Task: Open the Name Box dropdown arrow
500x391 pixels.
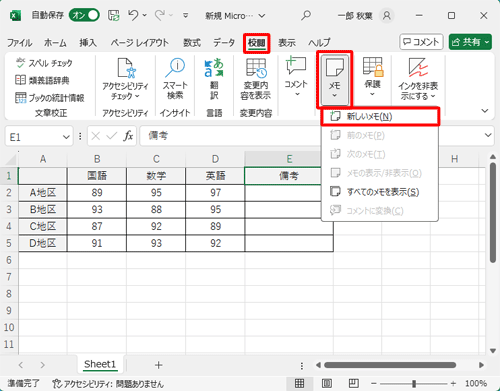Action: point(66,137)
